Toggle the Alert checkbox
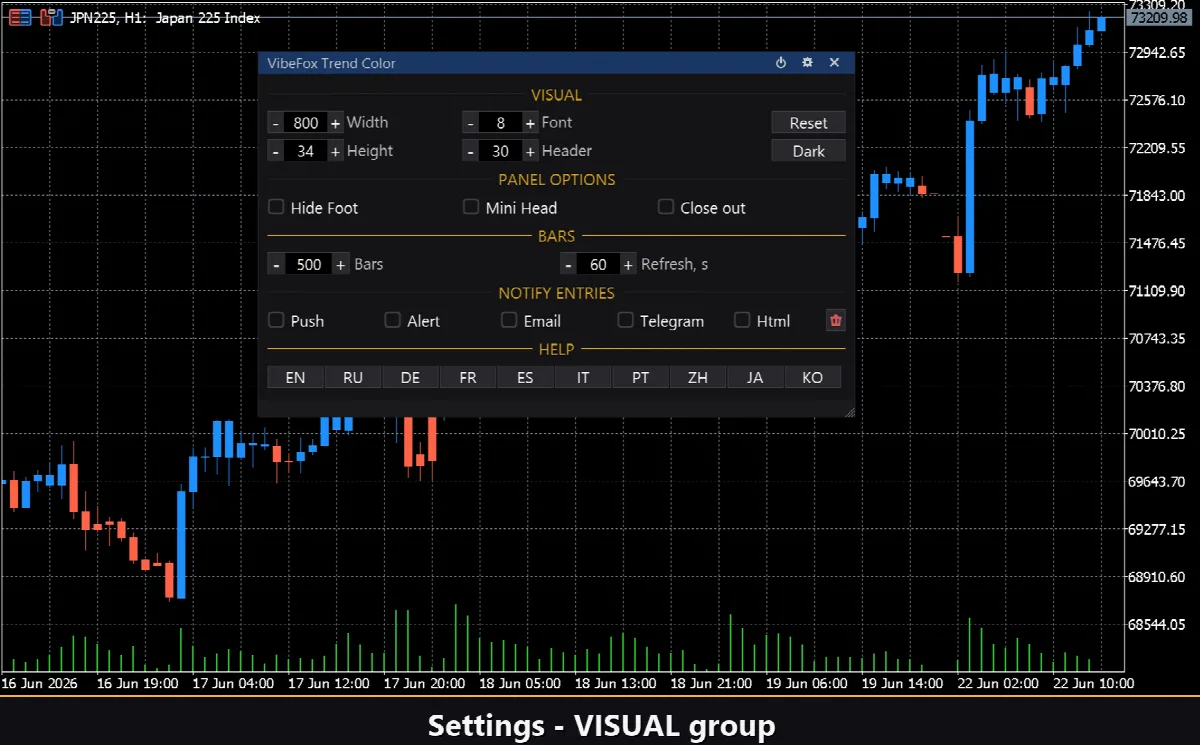The image size is (1200, 745). click(x=393, y=320)
